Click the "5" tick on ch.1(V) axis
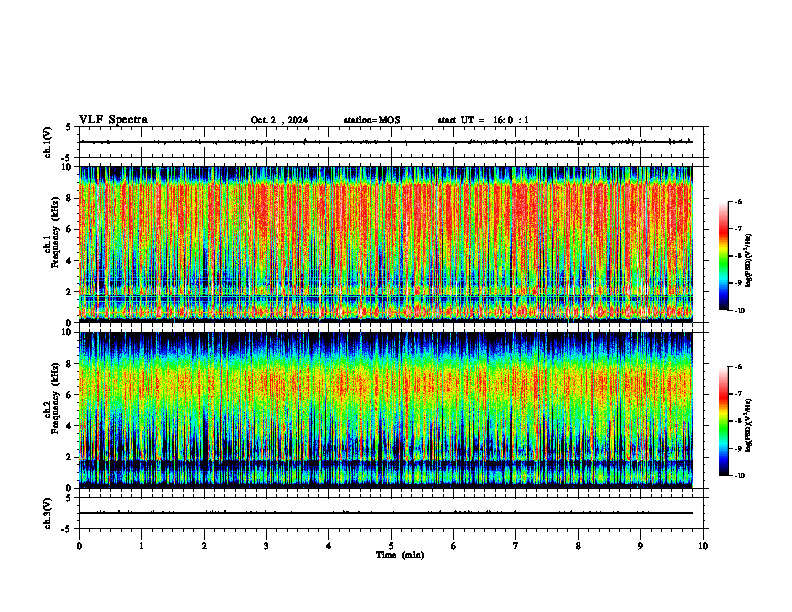Image resolution: width=792 pixels, height=612 pixels. tap(68, 128)
